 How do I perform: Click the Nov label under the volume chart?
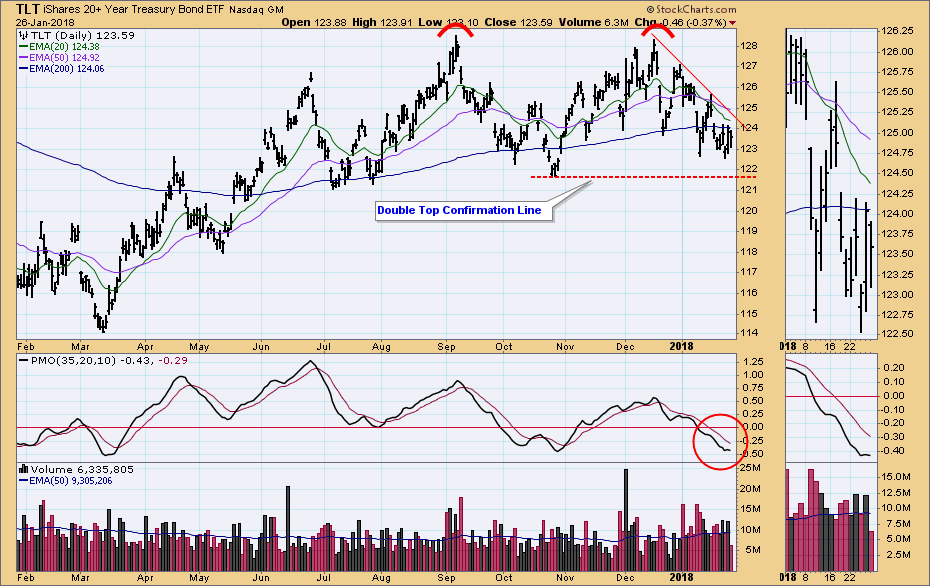[x=565, y=578]
